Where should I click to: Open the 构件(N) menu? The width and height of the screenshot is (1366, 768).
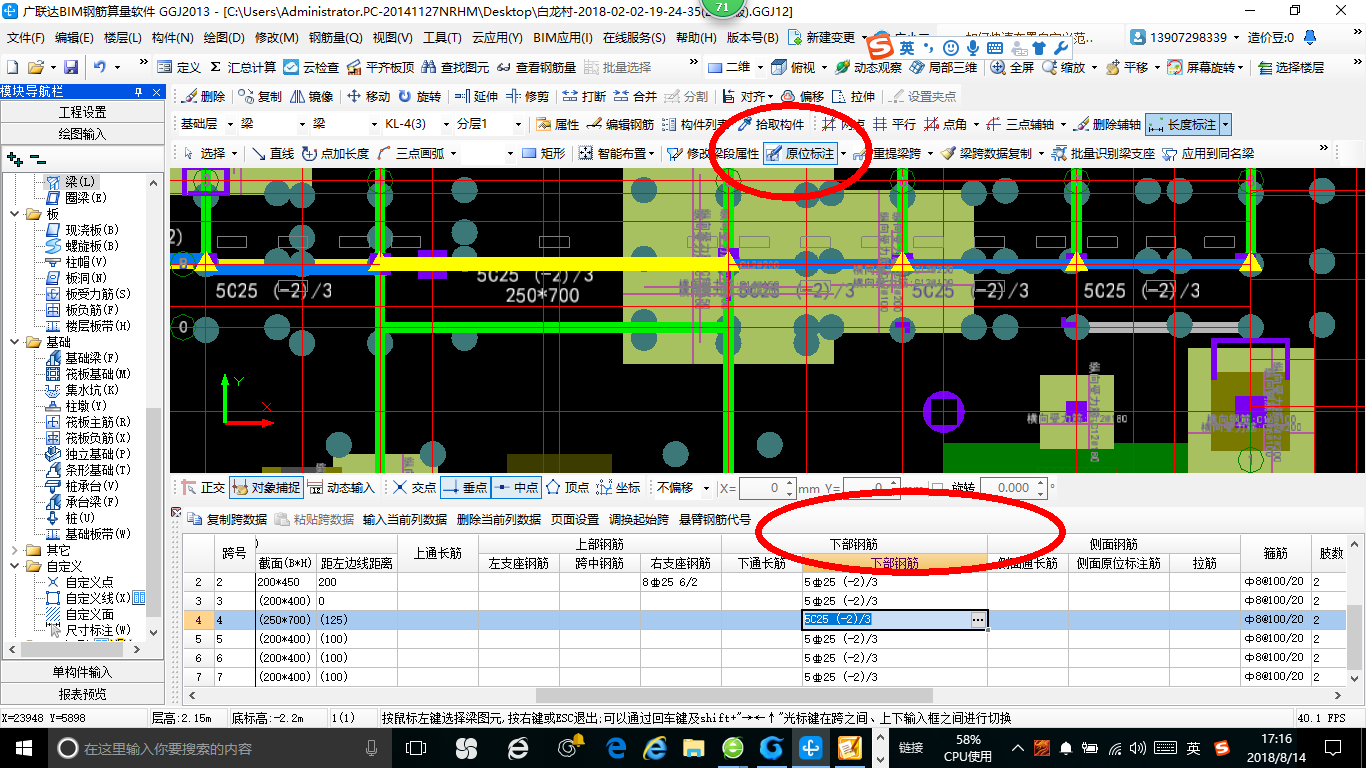172,38
